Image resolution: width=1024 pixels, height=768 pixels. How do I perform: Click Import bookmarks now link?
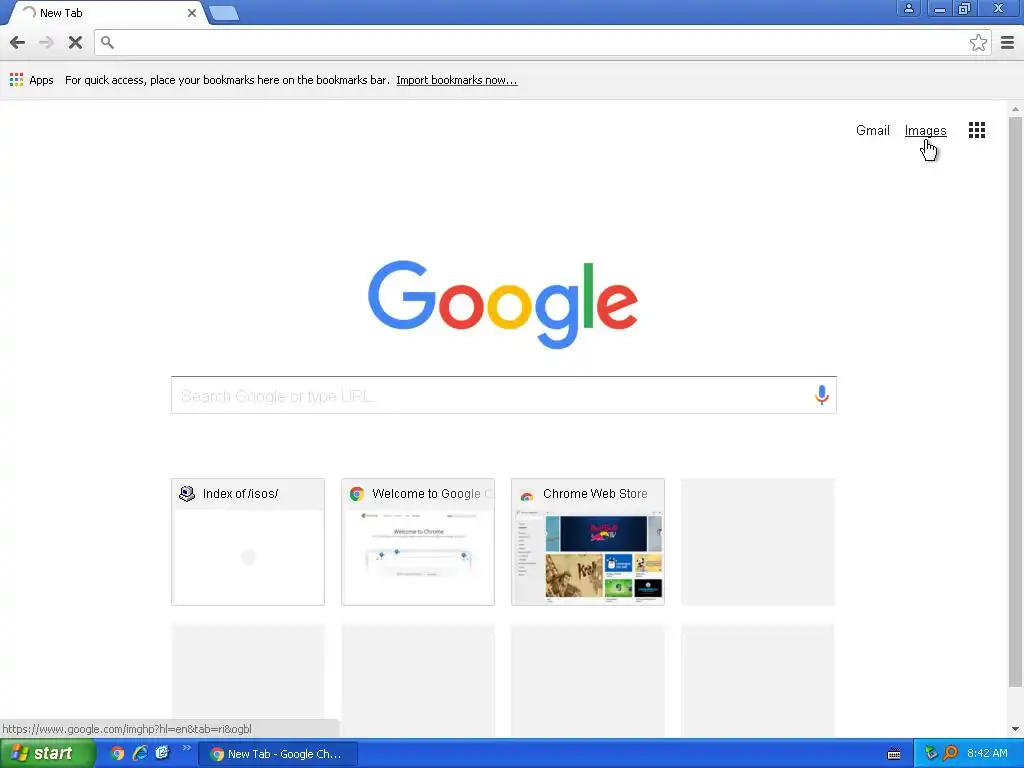[456, 80]
